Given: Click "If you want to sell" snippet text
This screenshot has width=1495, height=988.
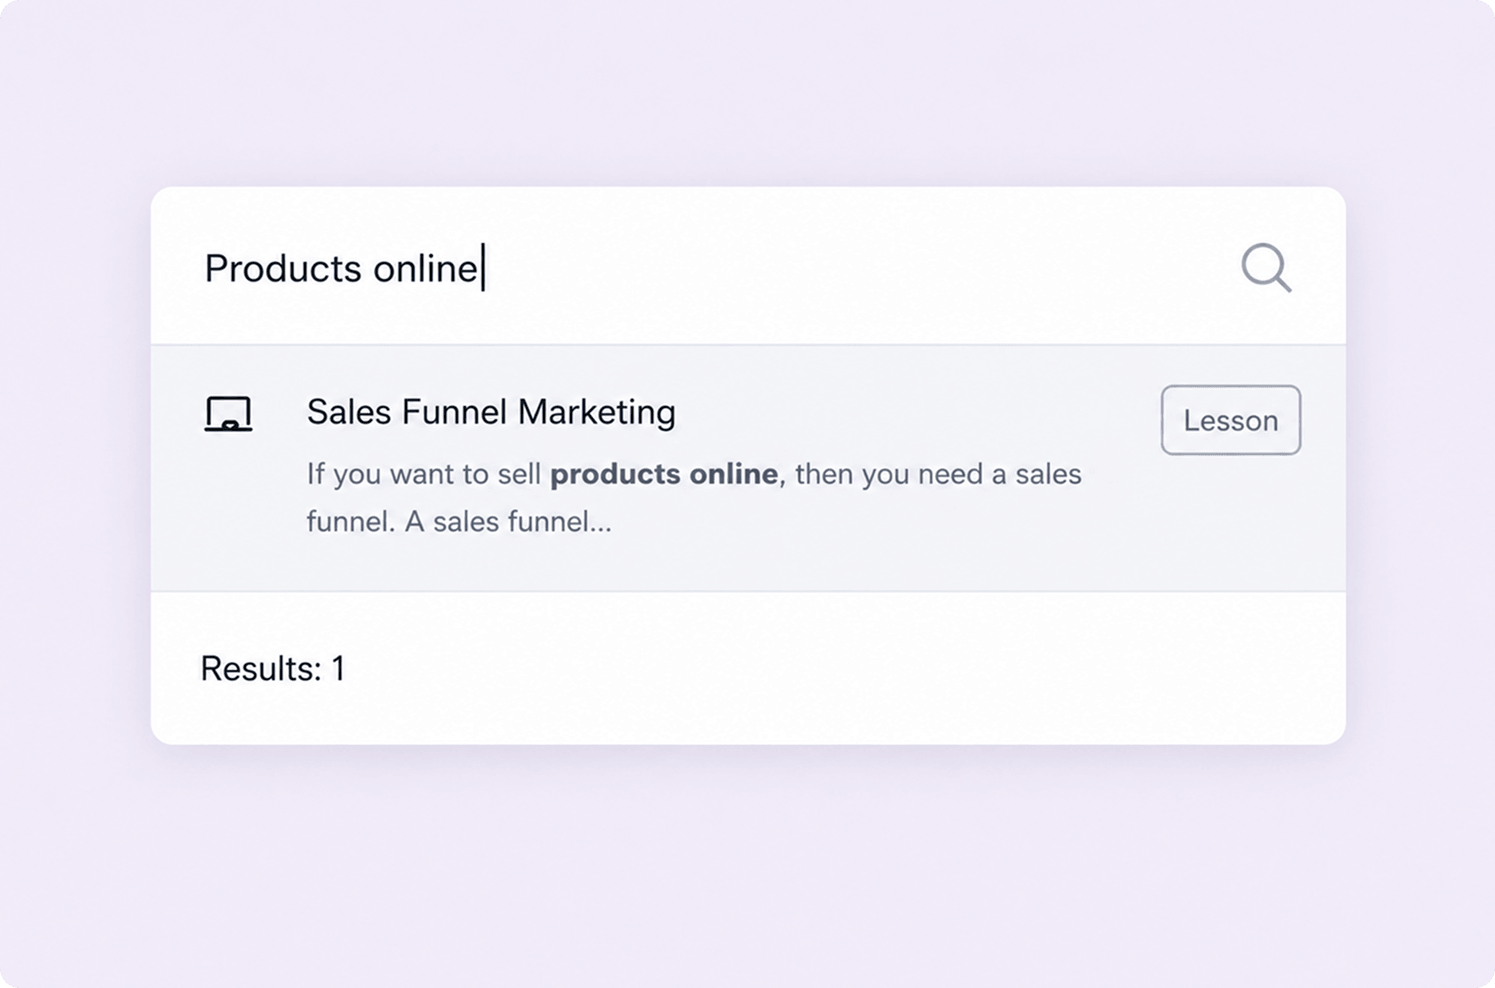Looking at the screenshot, I should (424, 474).
